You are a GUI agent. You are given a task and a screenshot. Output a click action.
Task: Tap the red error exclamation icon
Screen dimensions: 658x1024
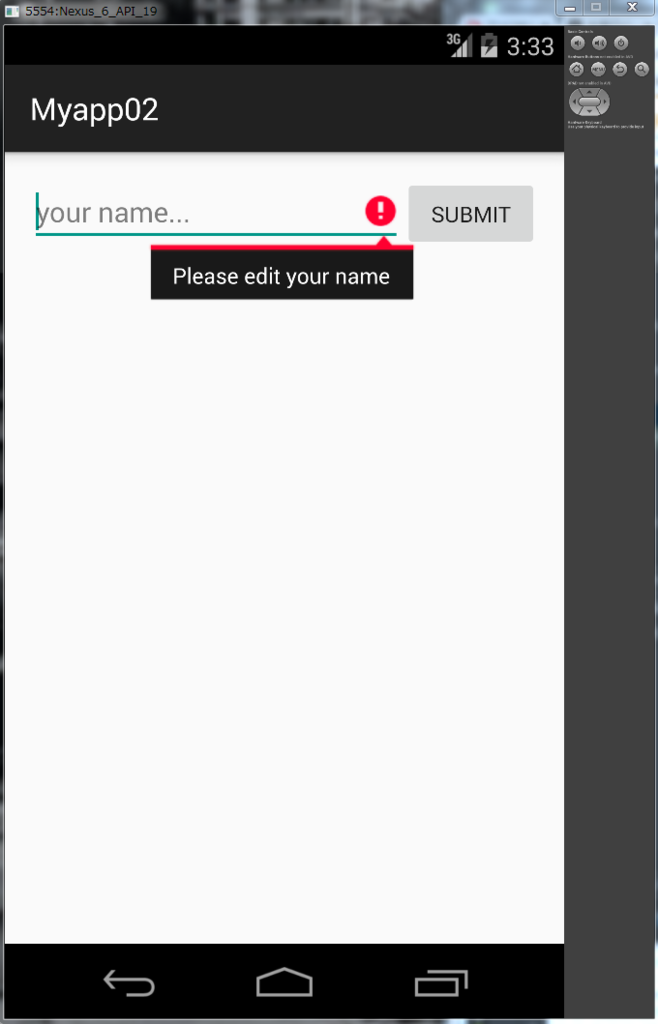[x=381, y=211]
